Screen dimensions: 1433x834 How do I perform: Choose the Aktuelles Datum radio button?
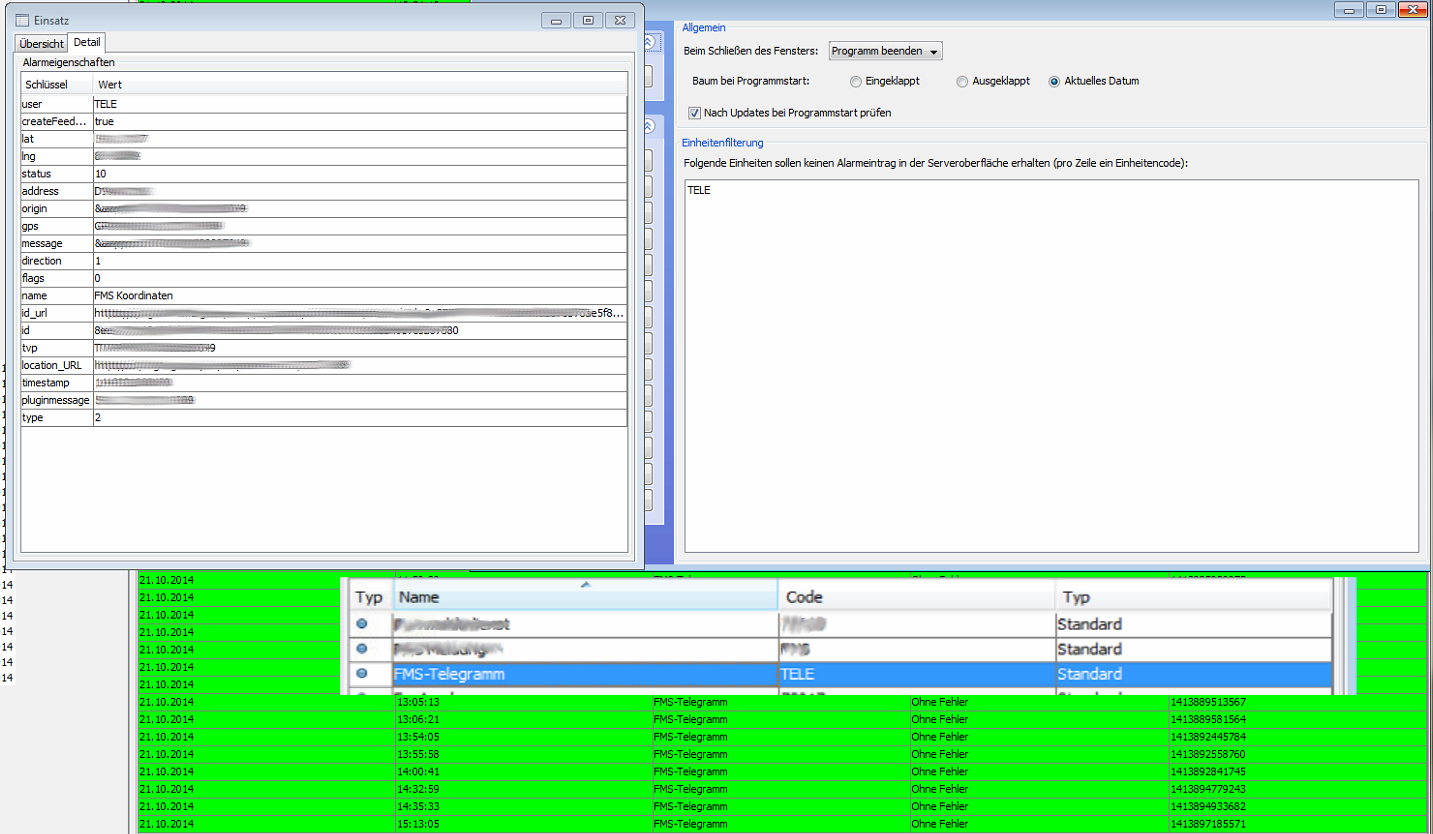1054,81
